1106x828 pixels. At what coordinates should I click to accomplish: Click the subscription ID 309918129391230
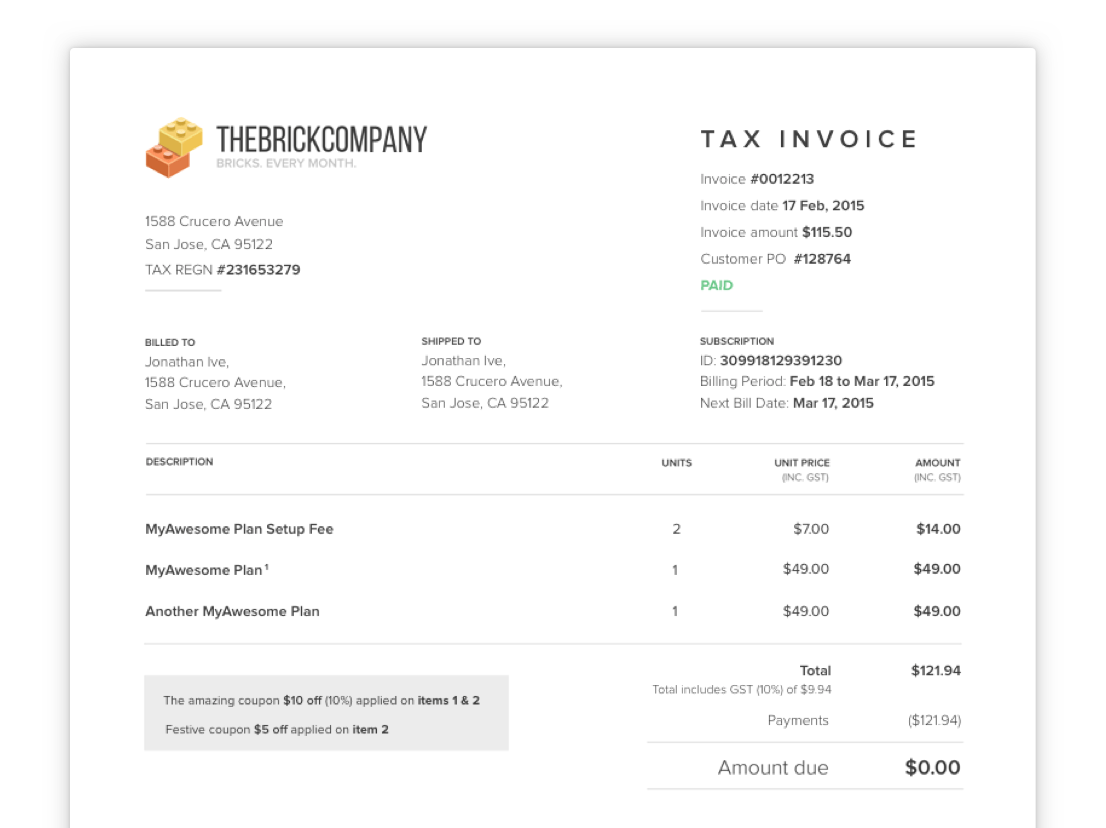pyautogui.click(x=780, y=361)
